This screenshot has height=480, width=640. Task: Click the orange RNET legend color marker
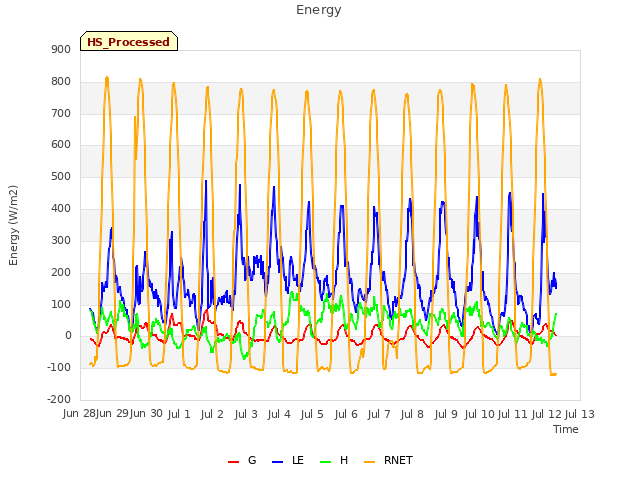coord(369,462)
